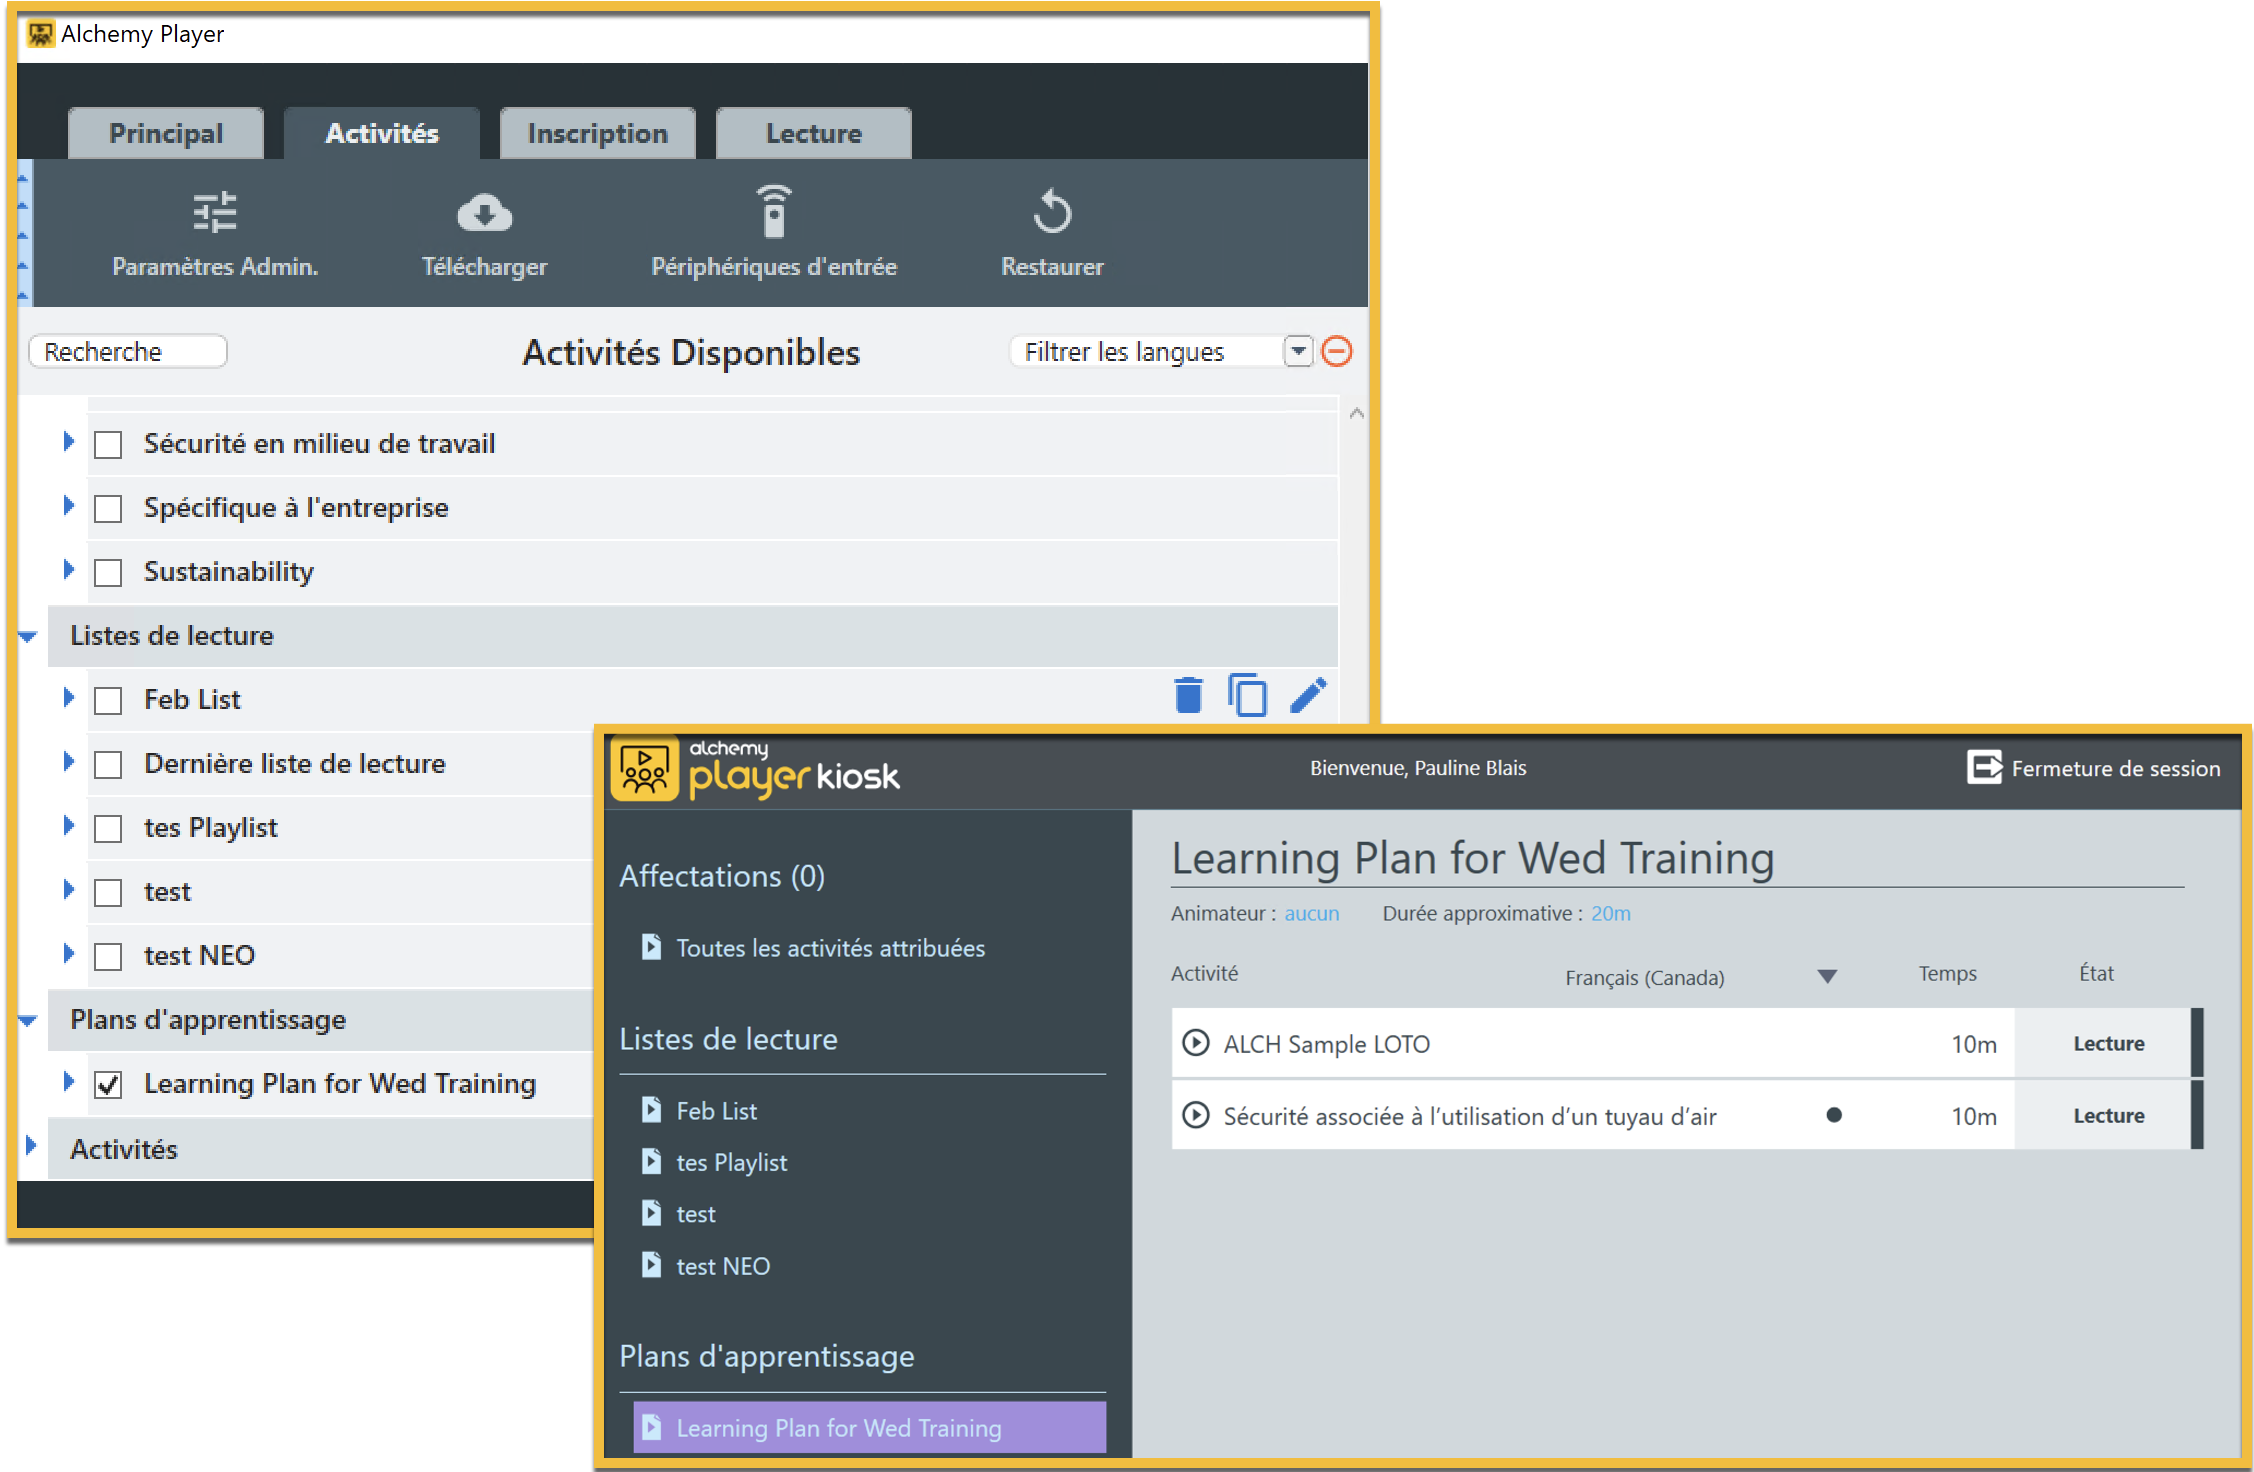This screenshot has width=2254, height=1472.
Task: Open the Inscription tab
Action: 598,133
